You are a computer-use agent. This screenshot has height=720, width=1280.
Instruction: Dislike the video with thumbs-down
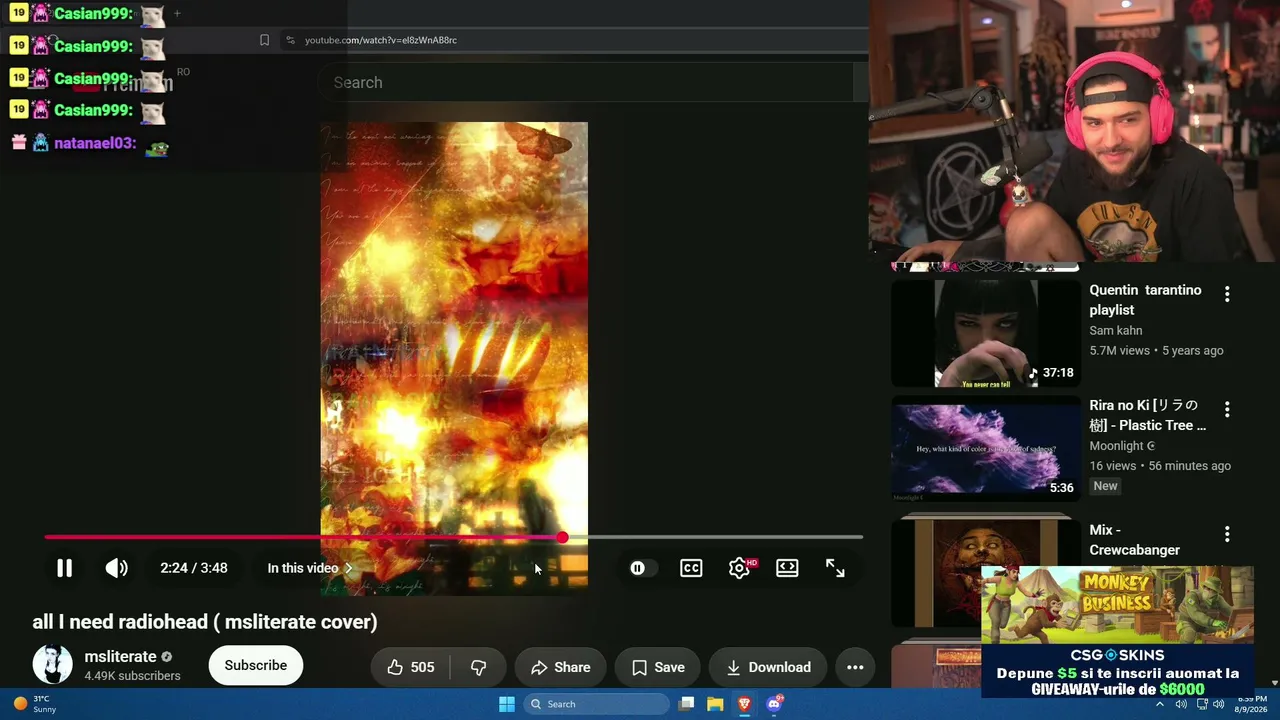point(478,667)
